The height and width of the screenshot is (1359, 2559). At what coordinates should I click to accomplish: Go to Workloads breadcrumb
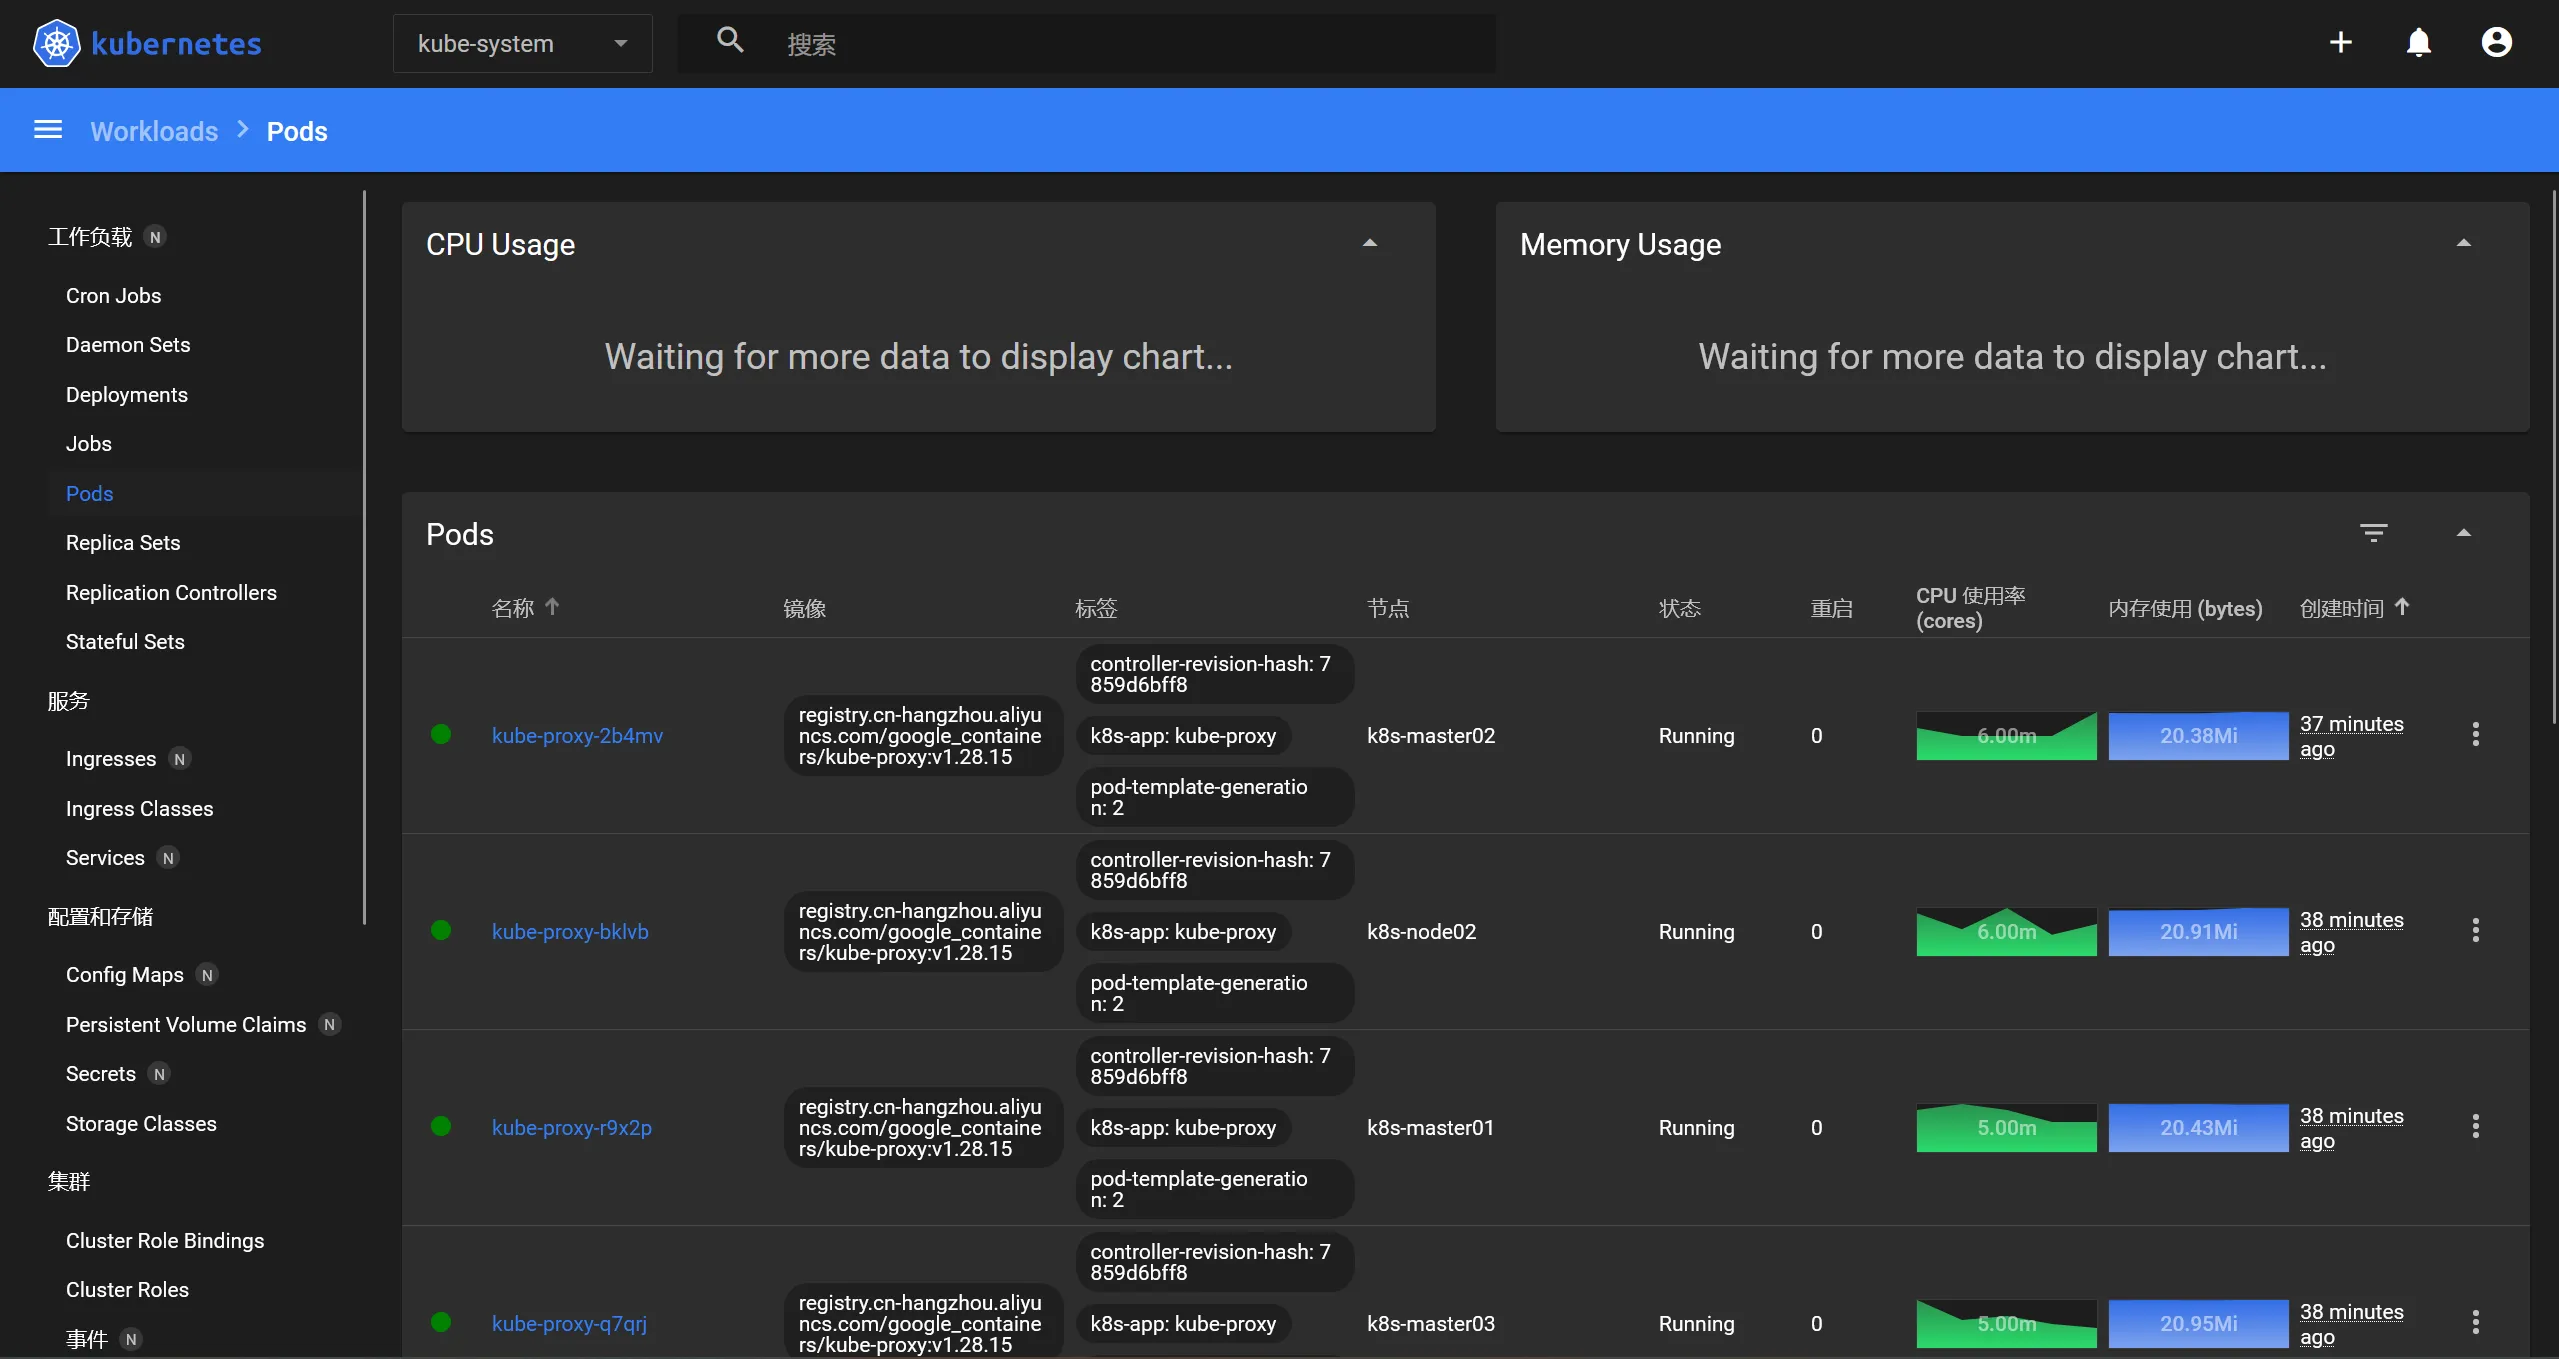(154, 131)
